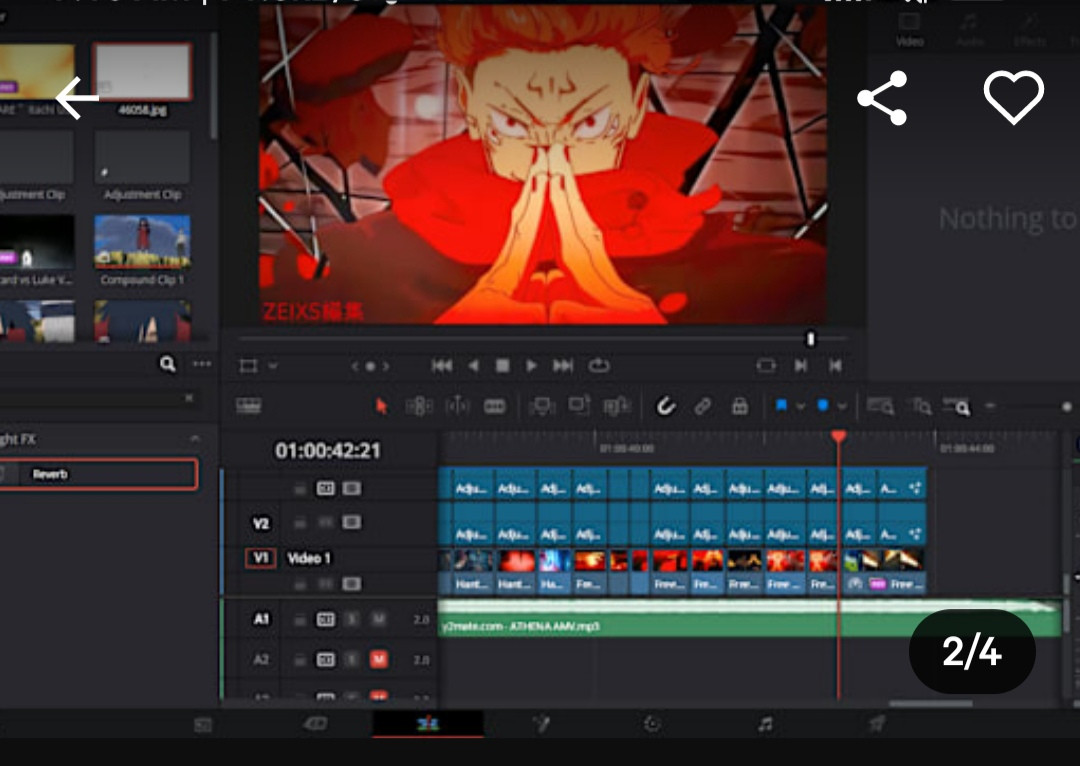1080x766 pixels.
Task: Open the viewer transform mode dropdown arrow
Action: [273, 366]
